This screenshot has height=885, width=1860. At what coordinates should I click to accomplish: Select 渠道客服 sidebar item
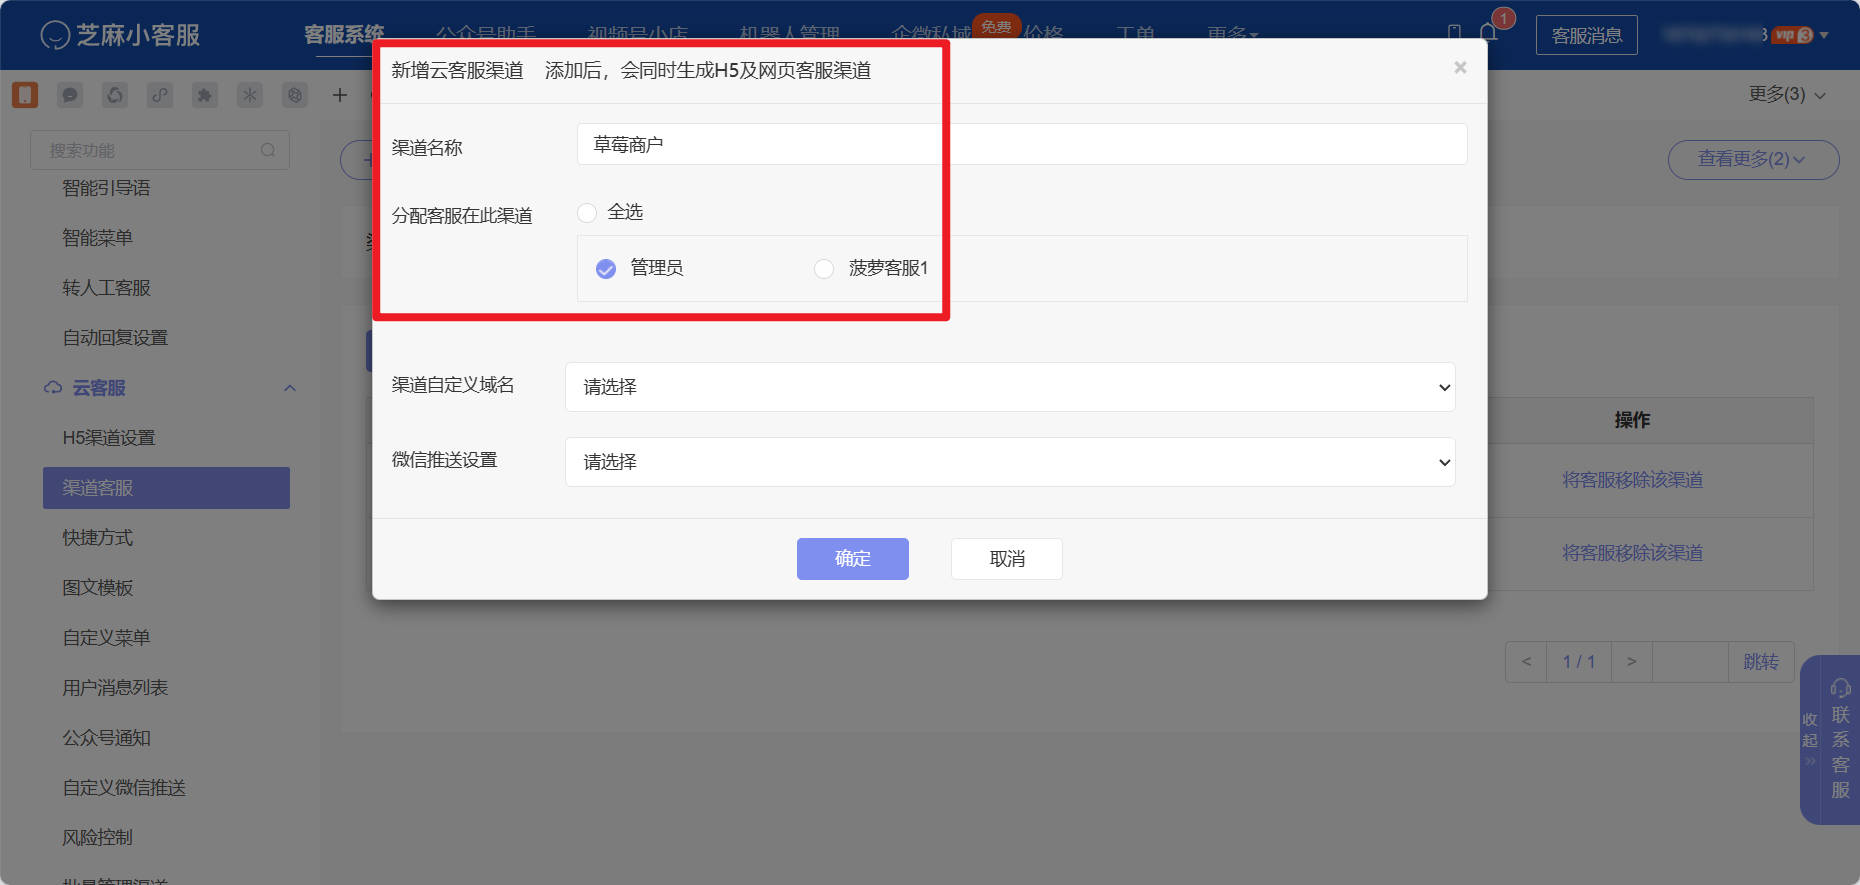166,488
